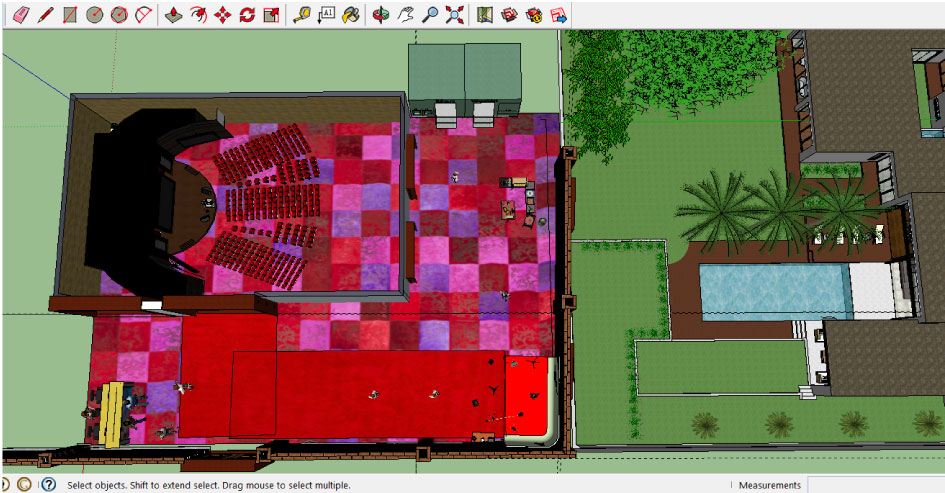The height and width of the screenshot is (493, 945).
Task: Pick the Tape Measure tool
Action: [301, 14]
